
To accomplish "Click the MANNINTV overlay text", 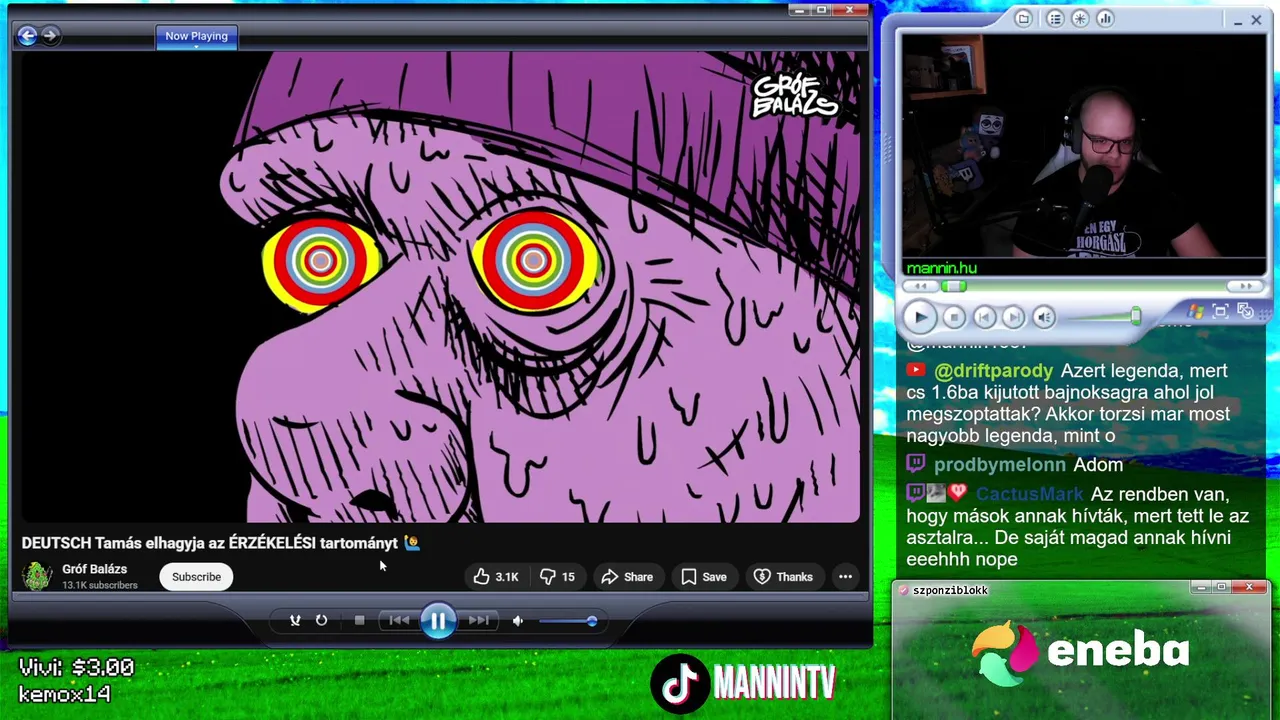I will point(774,684).
